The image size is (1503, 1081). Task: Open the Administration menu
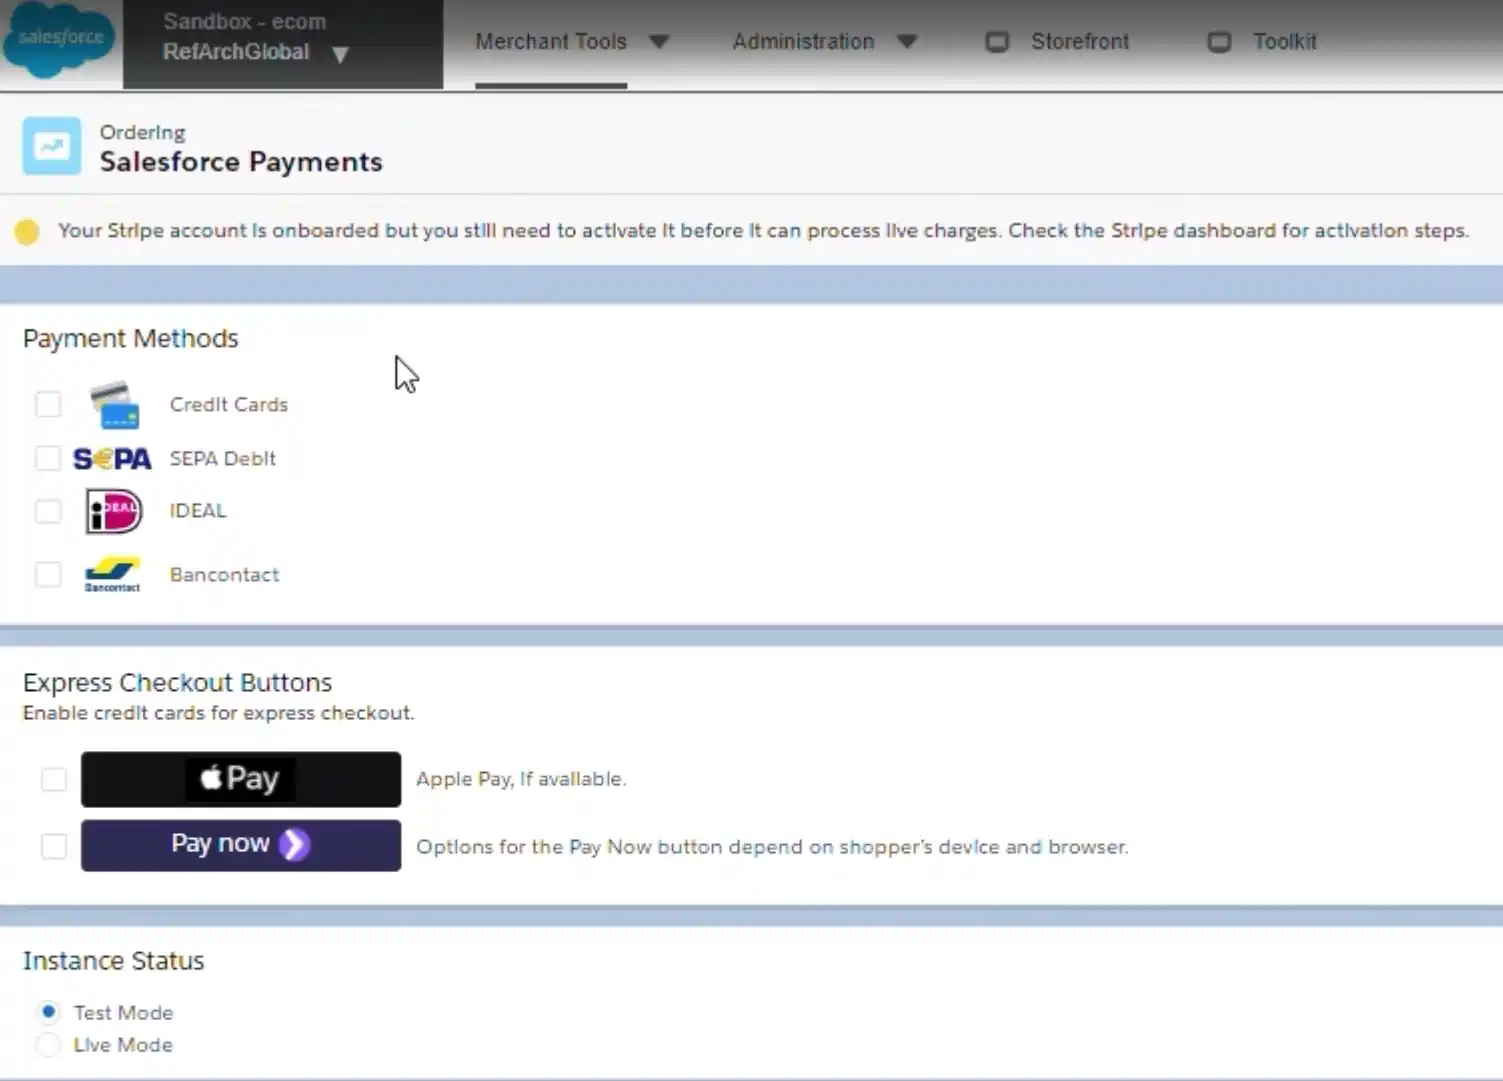(803, 42)
